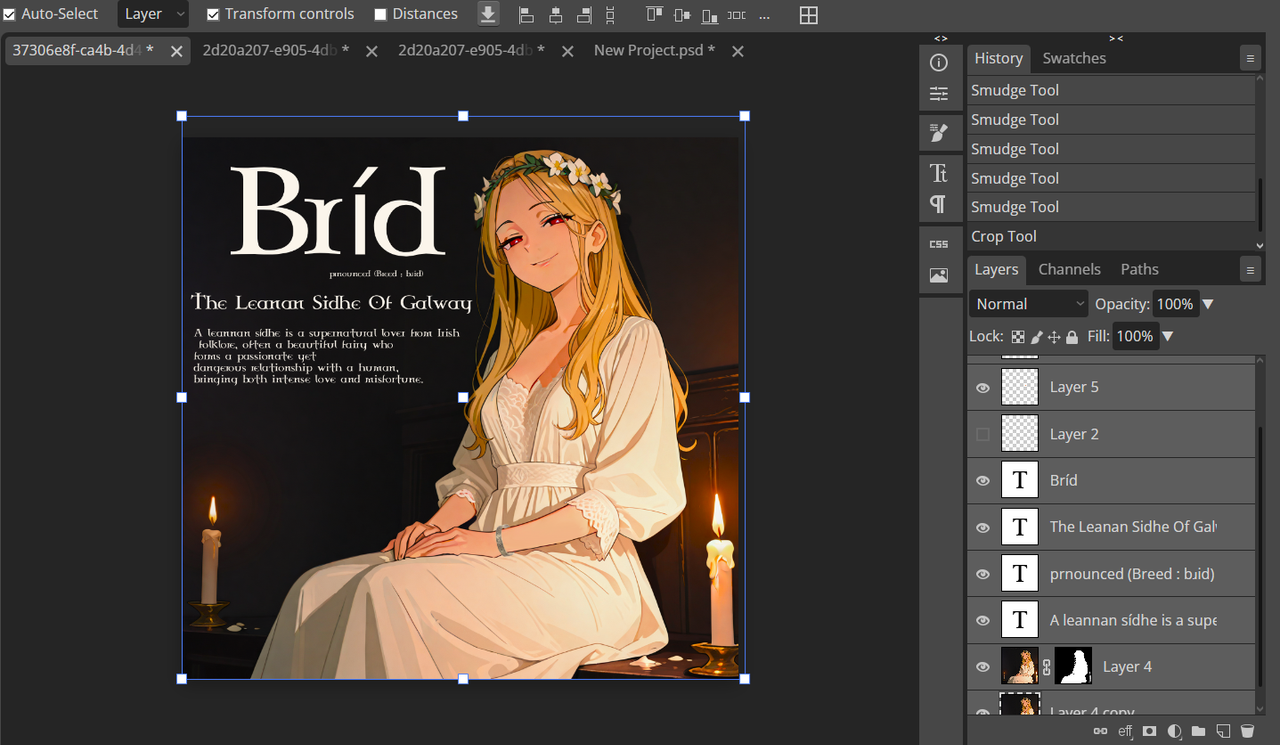Open the Opacity slider arrow
Image resolution: width=1280 pixels, height=745 pixels.
point(1208,304)
